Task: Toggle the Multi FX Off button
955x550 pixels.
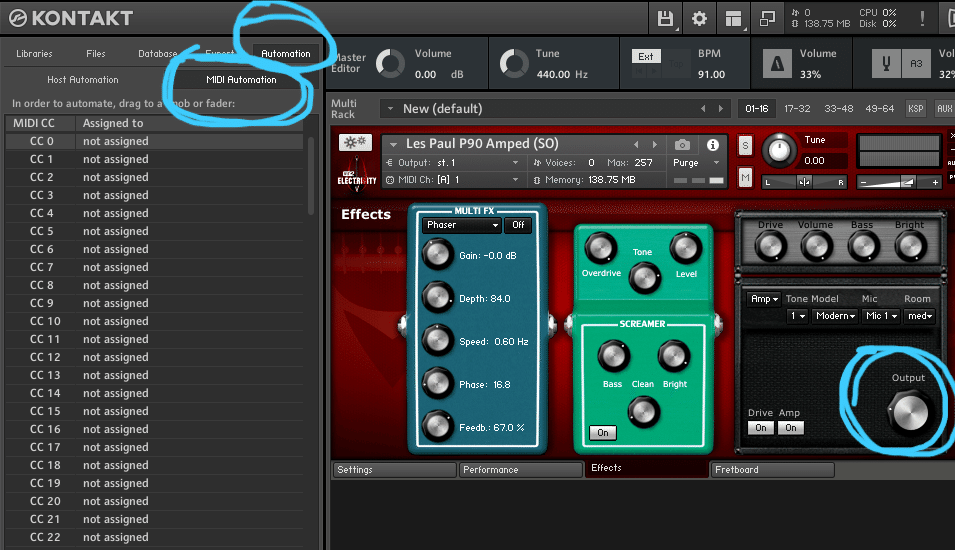Action: [518, 225]
